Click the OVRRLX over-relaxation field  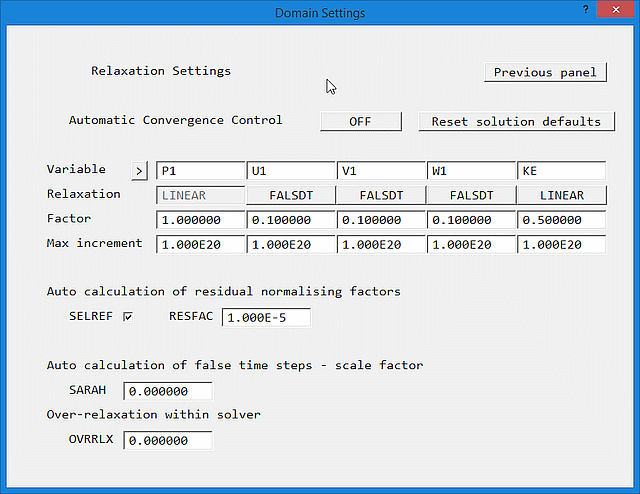pyautogui.click(x=168, y=440)
